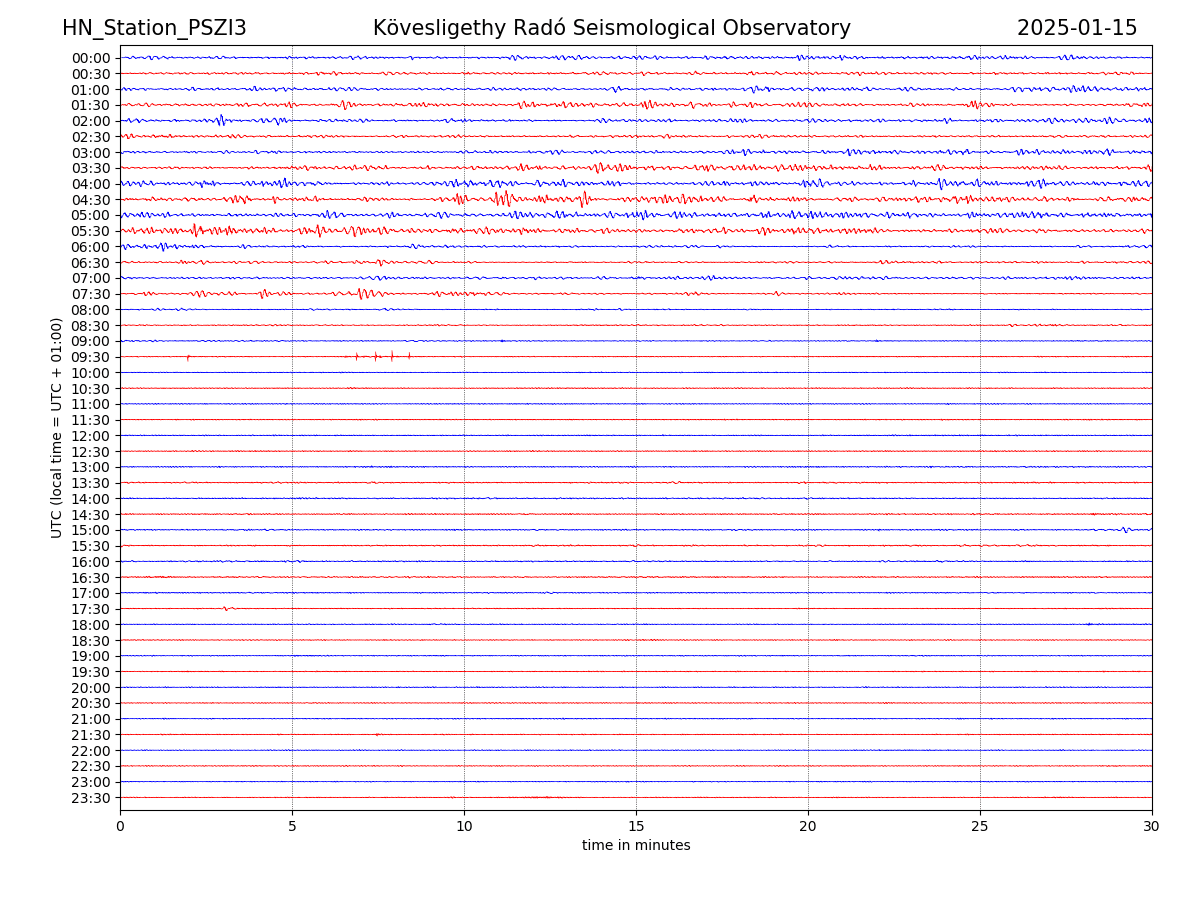Click the x-axis tick label 10
Viewport: 1200px width, 900px height.
464,827
